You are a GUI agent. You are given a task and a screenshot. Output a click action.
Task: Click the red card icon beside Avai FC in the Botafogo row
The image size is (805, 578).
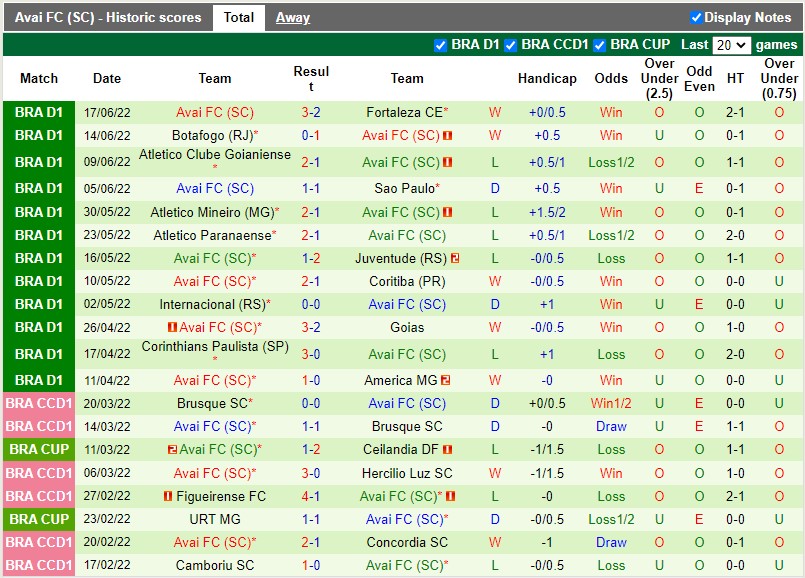click(x=447, y=135)
